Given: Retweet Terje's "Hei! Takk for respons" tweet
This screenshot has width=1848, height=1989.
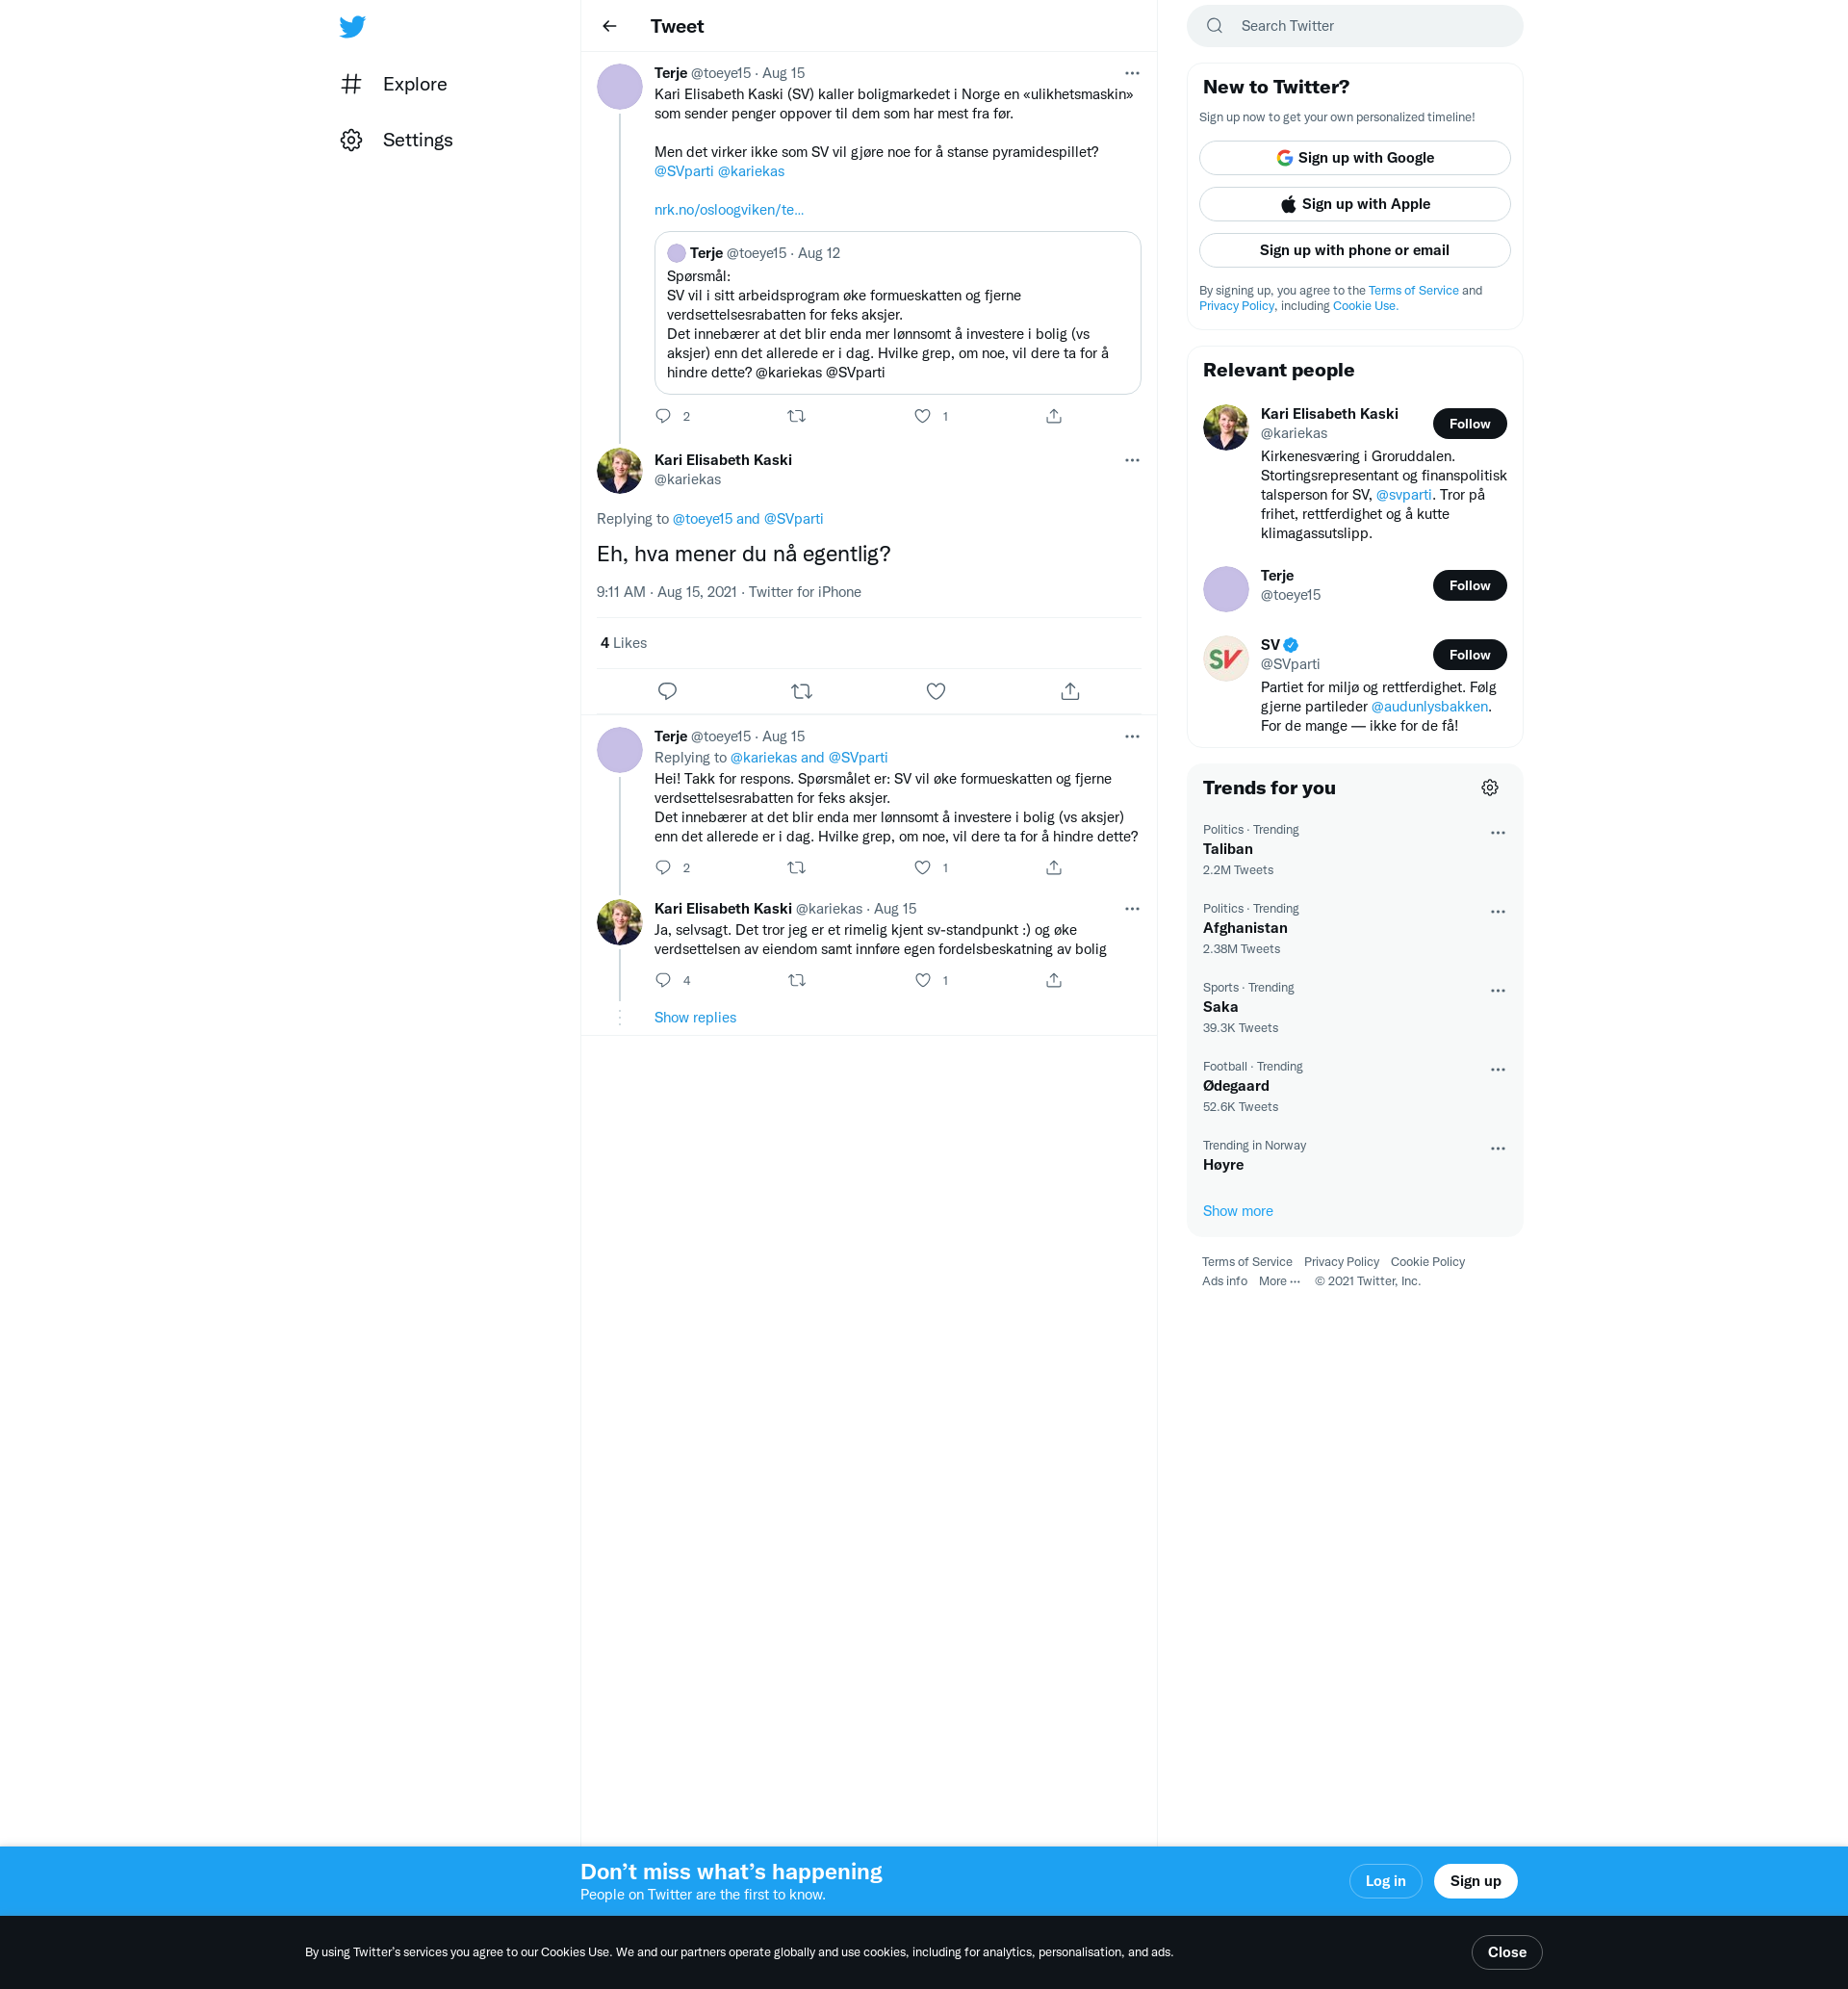Looking at the screenshot, I should (x=797, y=868).
